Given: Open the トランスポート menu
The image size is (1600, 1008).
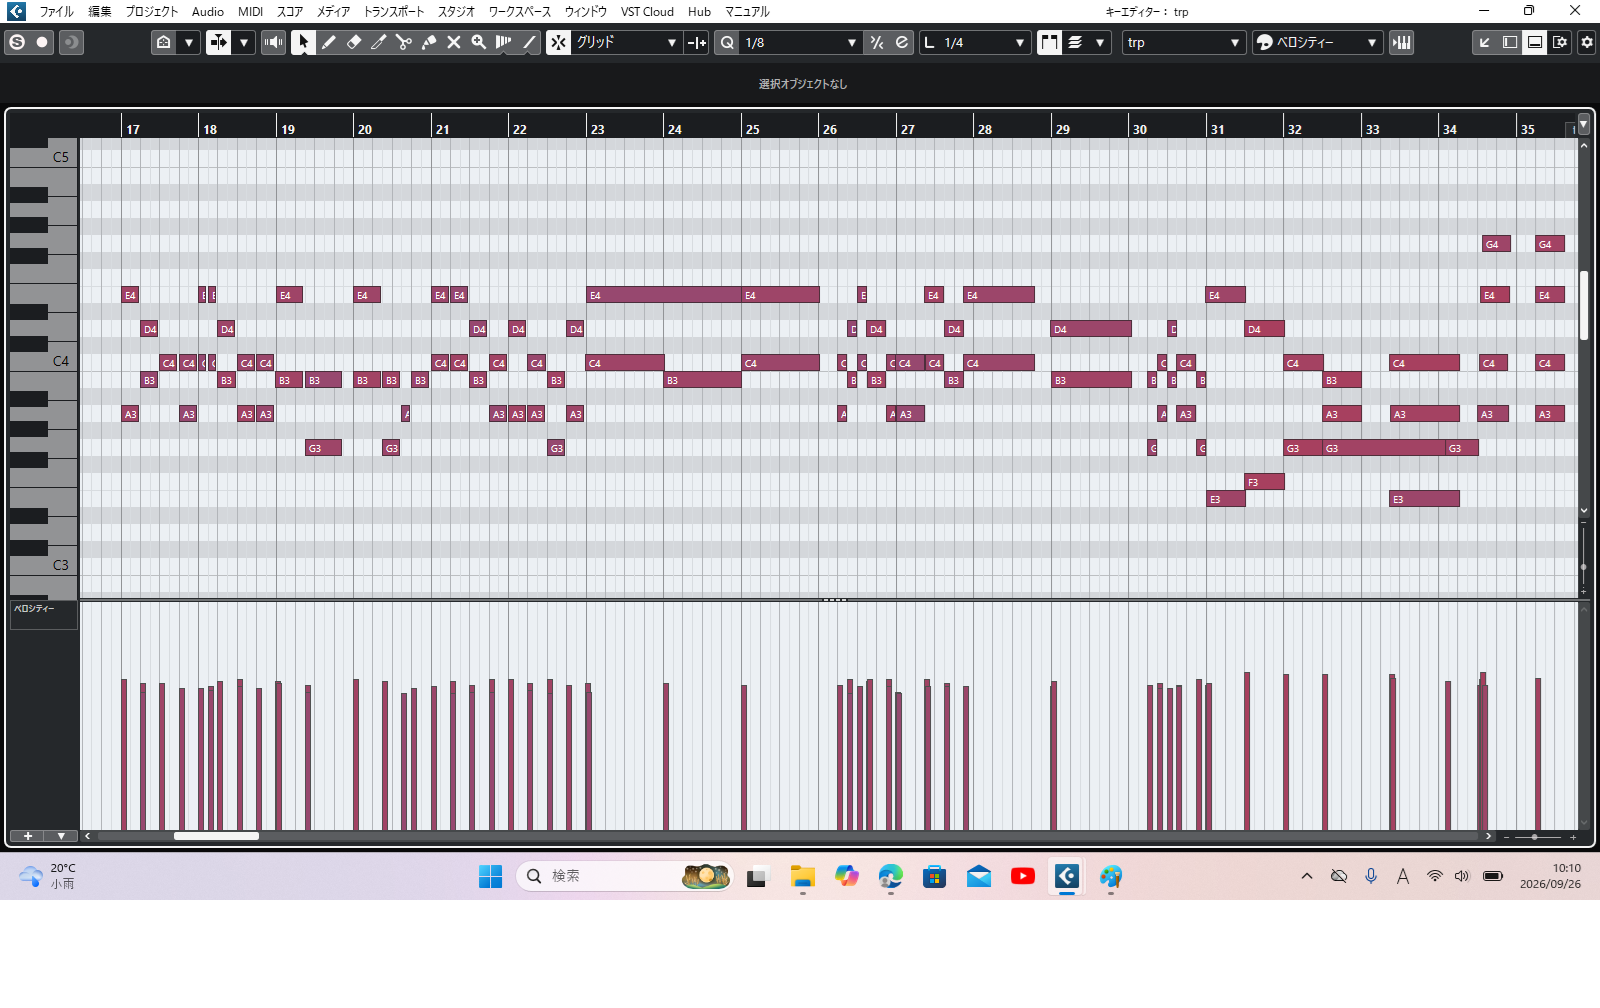Looking at the screenshot, I should click(x=393, y=11).
